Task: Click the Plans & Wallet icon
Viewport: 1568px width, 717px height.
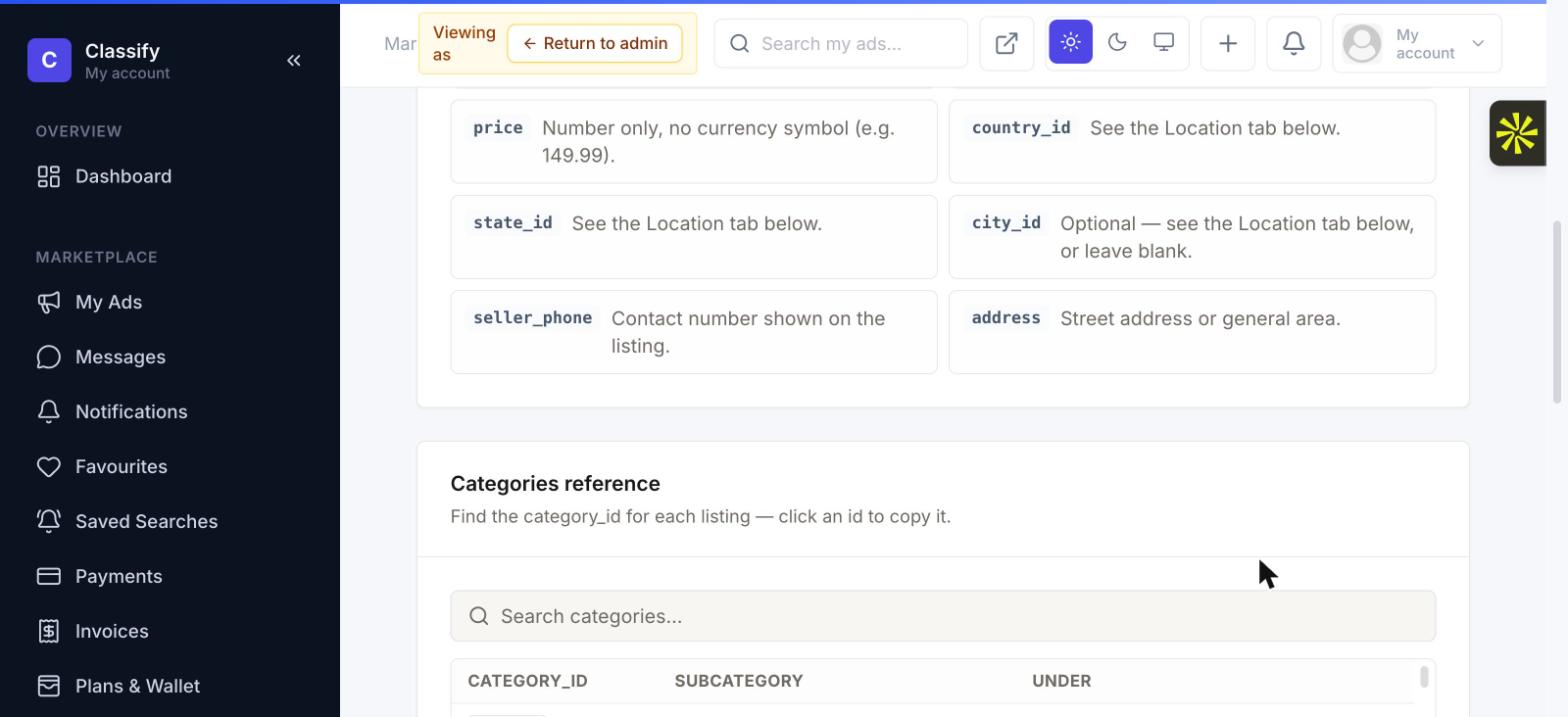Action: click(49, 686)
